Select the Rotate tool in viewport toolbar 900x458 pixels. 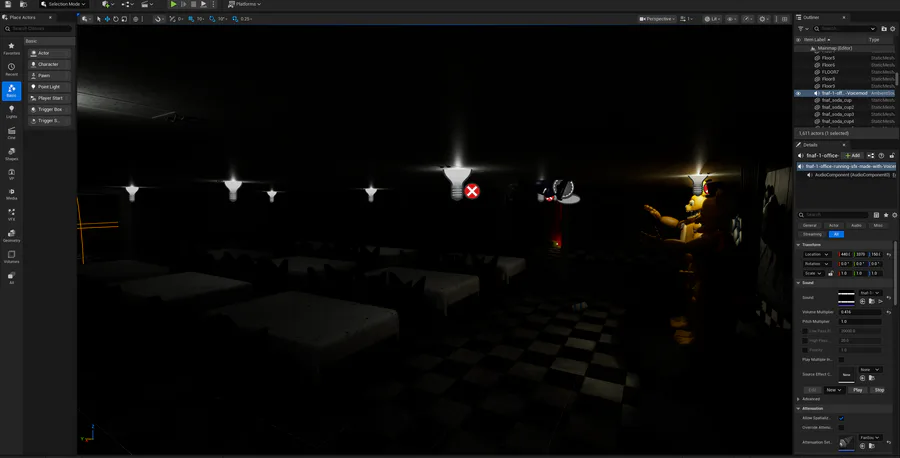pos(115,19)
